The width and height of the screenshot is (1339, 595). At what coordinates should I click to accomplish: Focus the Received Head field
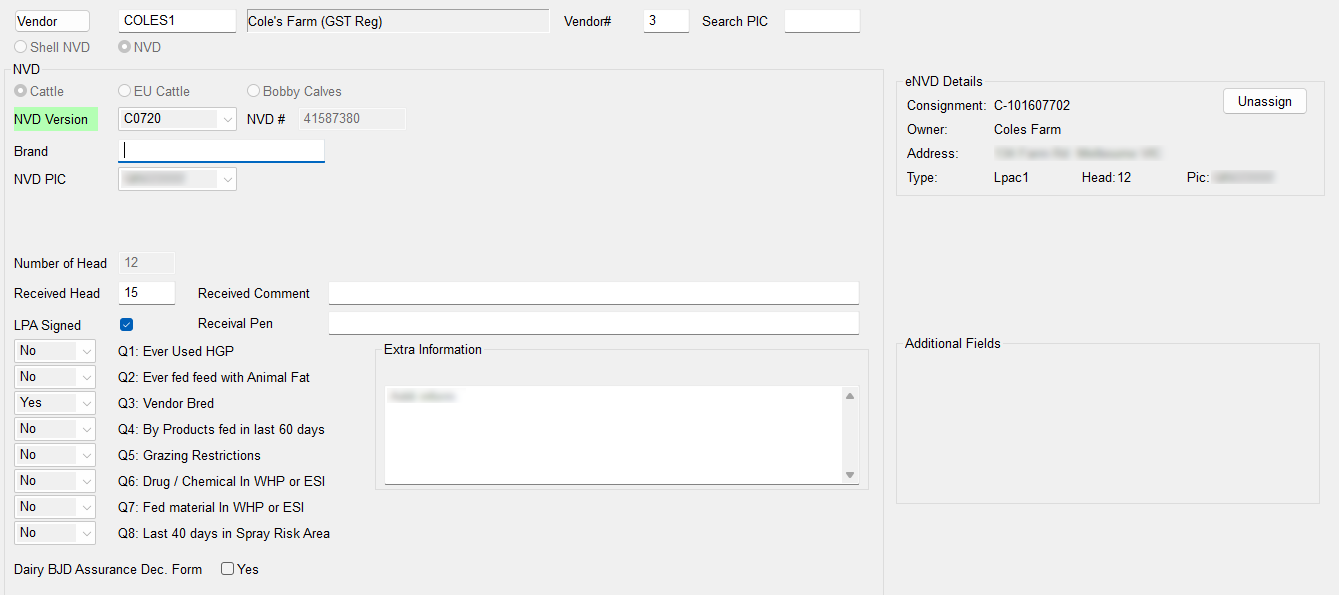tap(146, 293)
